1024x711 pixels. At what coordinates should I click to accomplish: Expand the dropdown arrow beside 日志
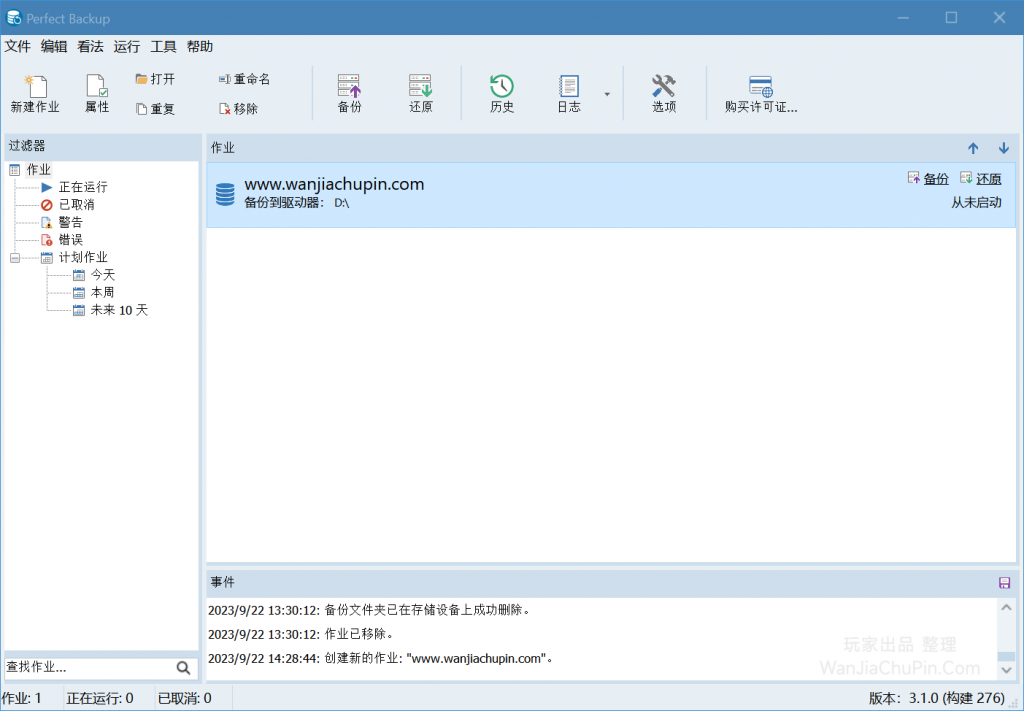(x=607, y=94)
